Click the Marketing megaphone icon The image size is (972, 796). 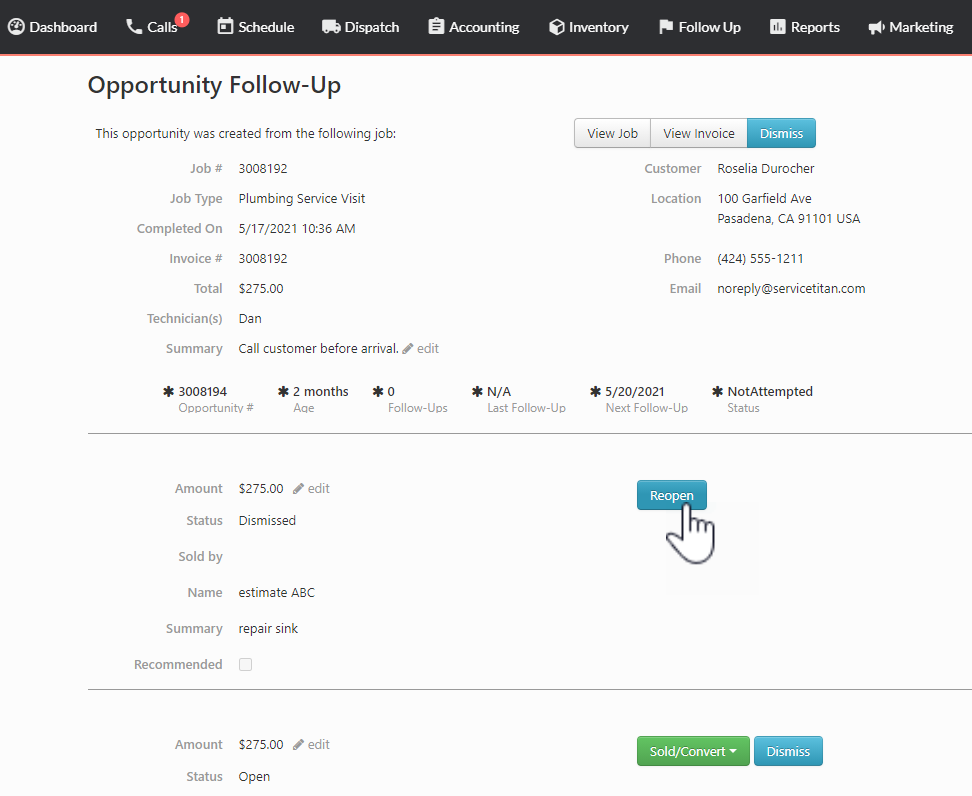pos(877,27)
